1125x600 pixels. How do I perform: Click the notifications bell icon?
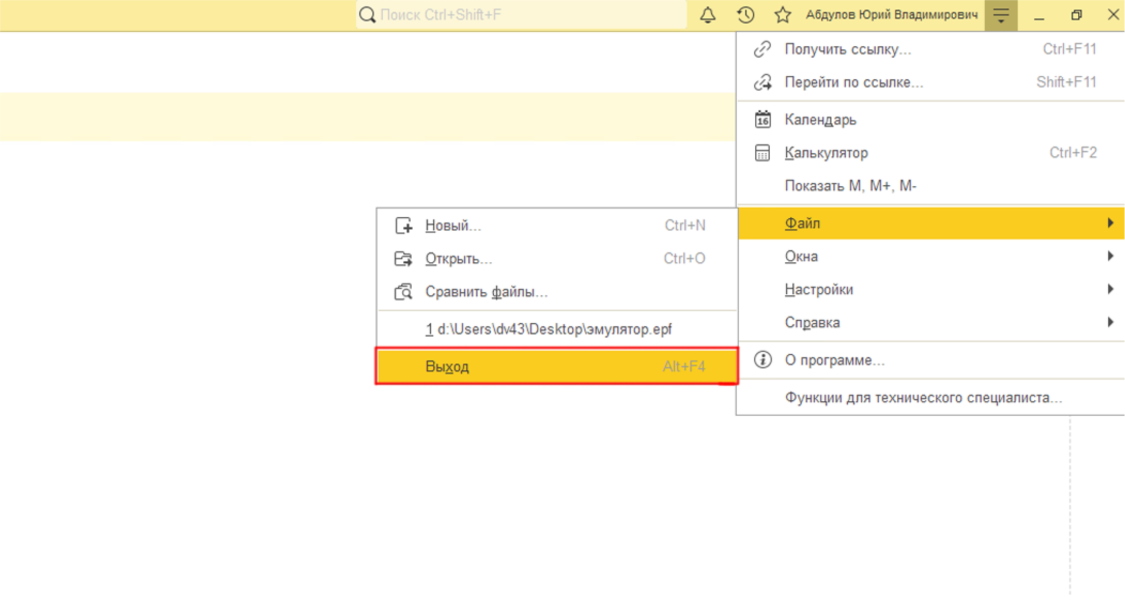click(708, 15)
